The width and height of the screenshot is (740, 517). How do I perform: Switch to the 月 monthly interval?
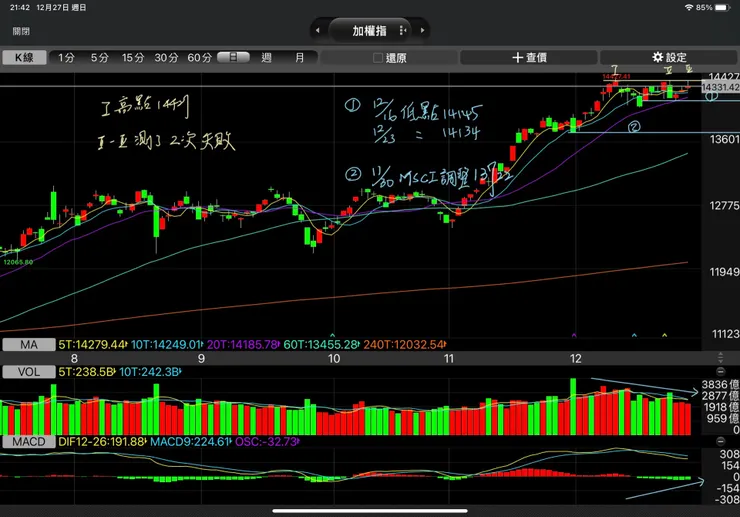299,58
